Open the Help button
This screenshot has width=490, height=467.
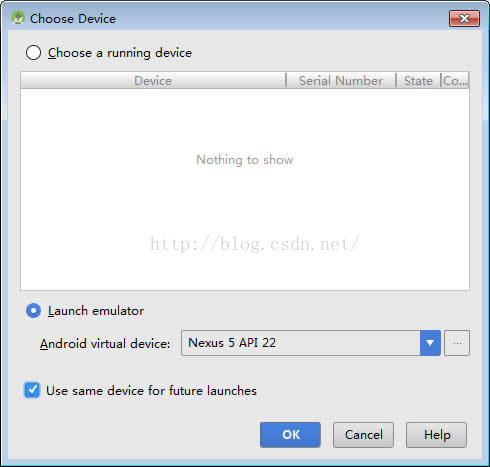[436, 435]
